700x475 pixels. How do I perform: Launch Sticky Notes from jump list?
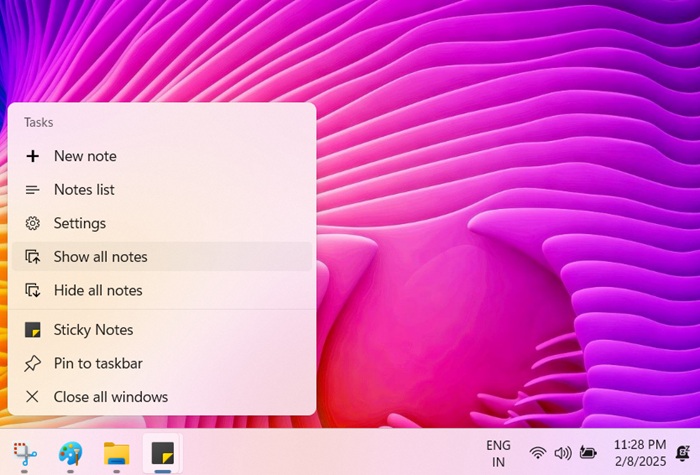point(162,329)
